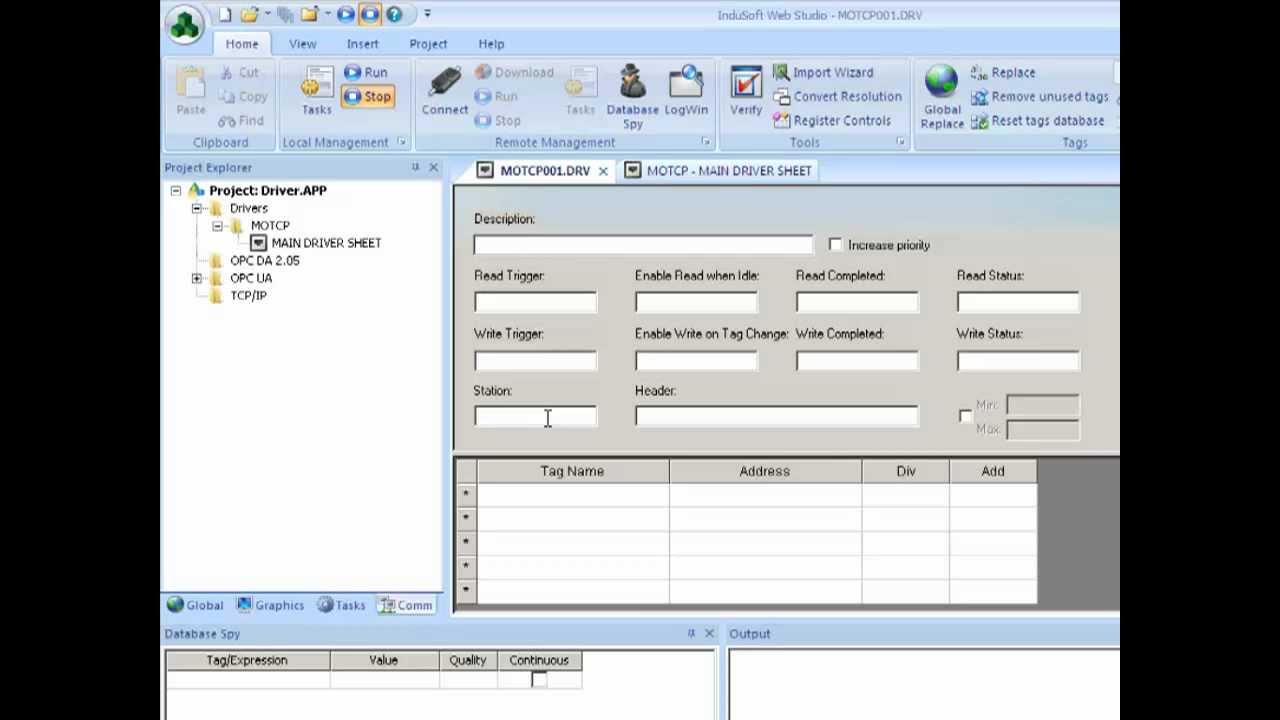Collapse the Project: Driver.APP tree node

tap(176, 190)
